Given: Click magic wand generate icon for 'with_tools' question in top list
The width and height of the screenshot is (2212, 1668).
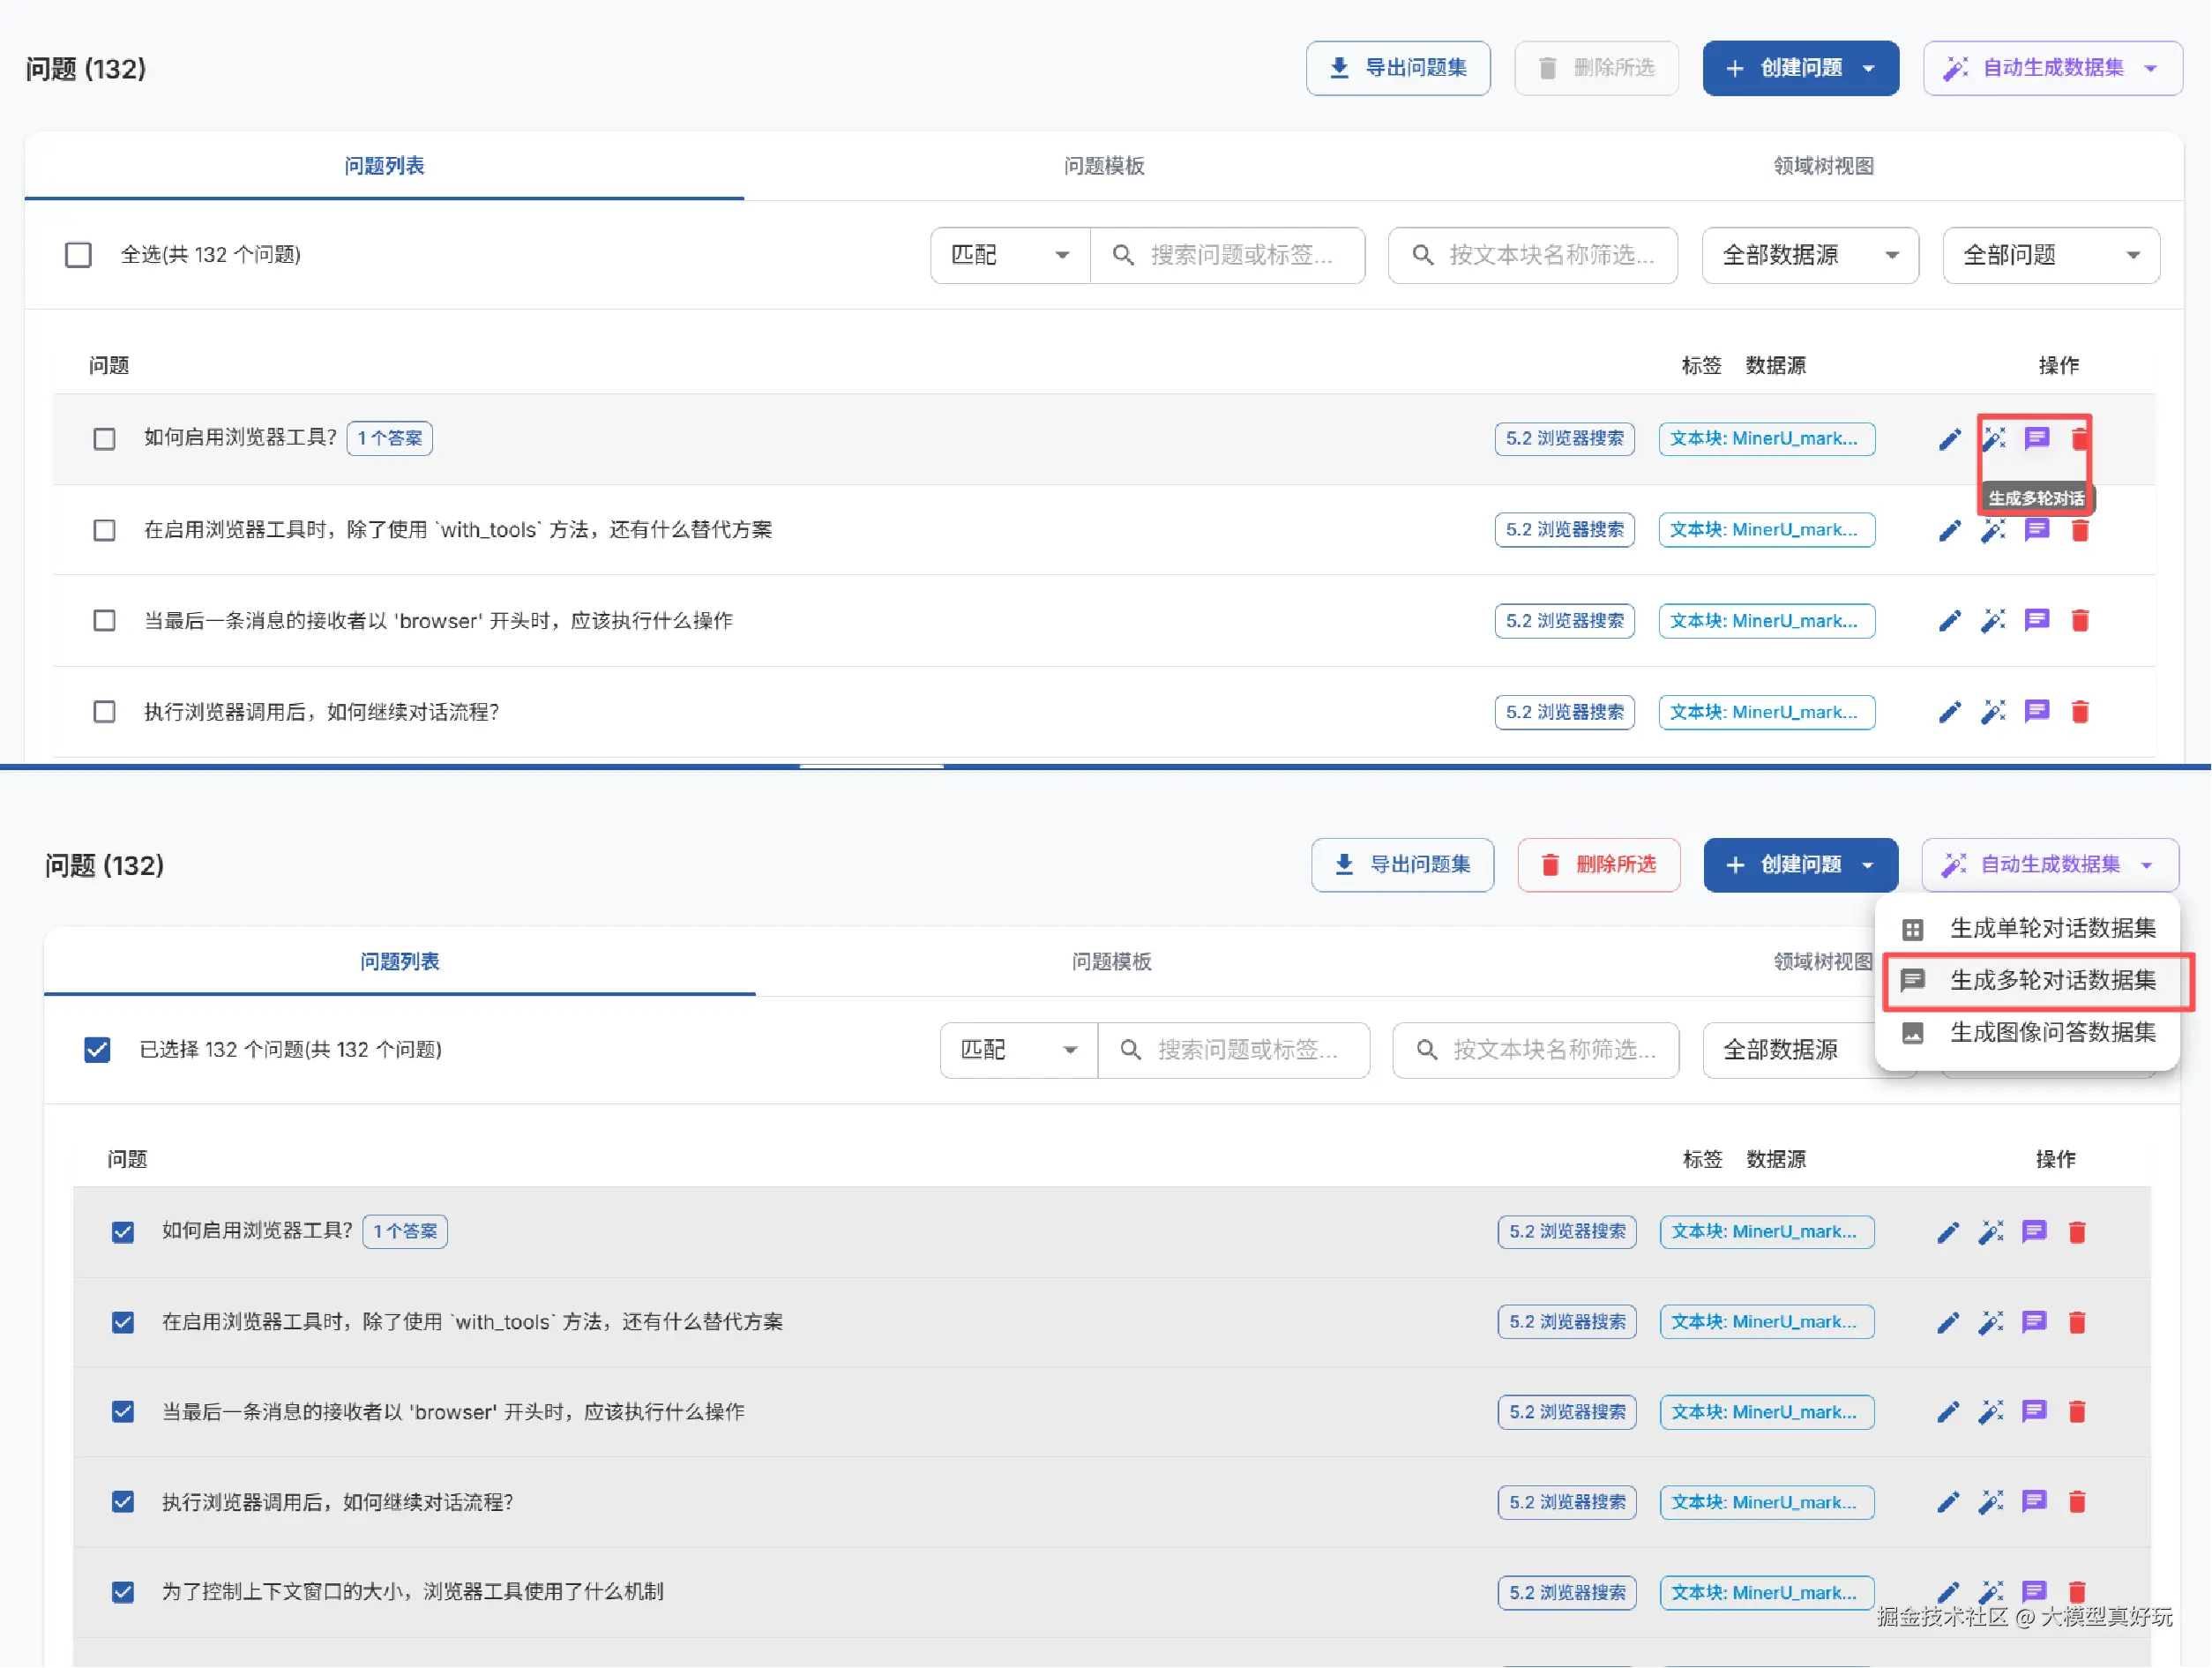Looking at the screenshot, I should pyautogui.click(x=1993, y=530).
